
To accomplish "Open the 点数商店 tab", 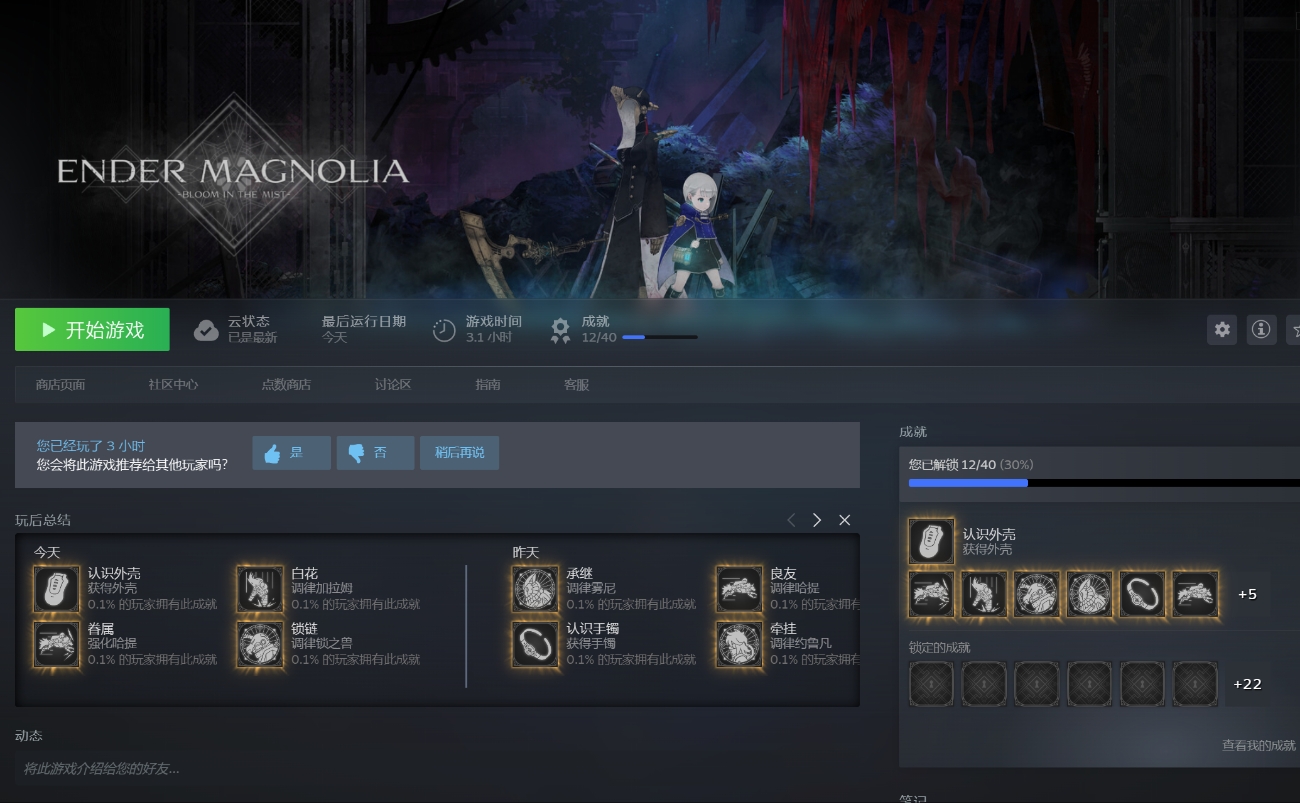I will [x=286, y=385].
